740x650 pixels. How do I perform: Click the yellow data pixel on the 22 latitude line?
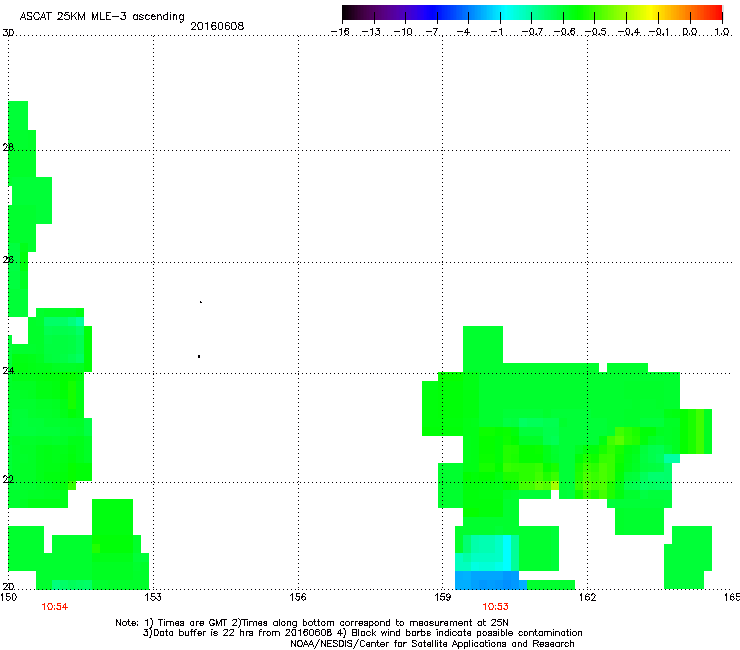555,485
